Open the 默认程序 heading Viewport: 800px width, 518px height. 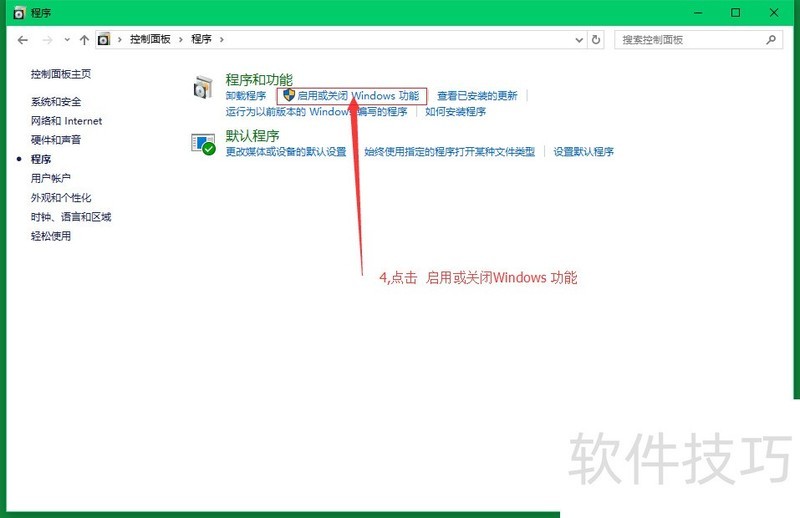pyautogui.click(x=253, y=136)
